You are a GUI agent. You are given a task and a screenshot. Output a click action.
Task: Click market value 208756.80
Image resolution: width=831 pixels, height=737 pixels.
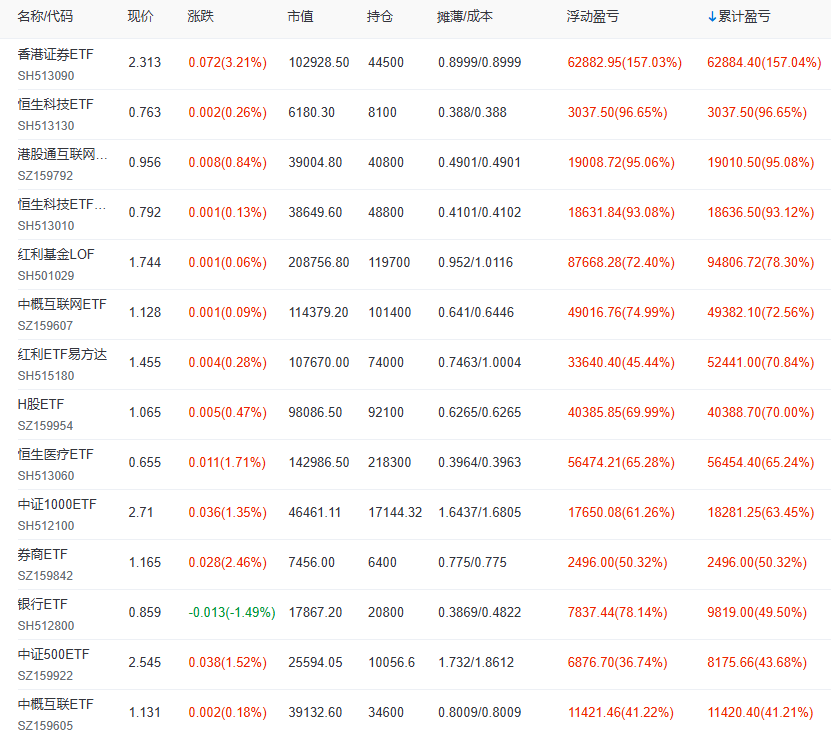tap(319, 262)
